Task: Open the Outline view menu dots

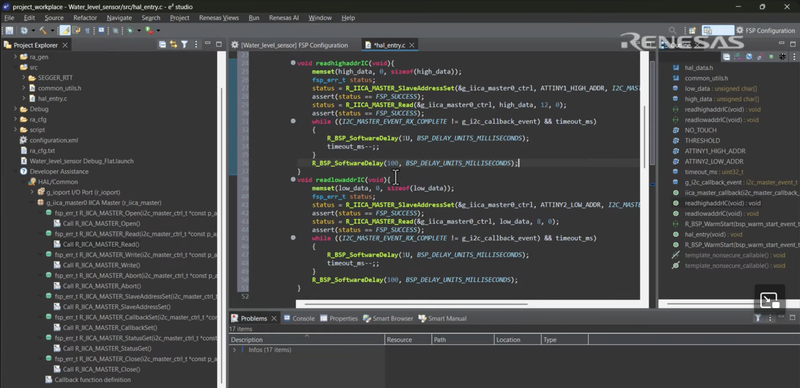Action: pos(793,57)
